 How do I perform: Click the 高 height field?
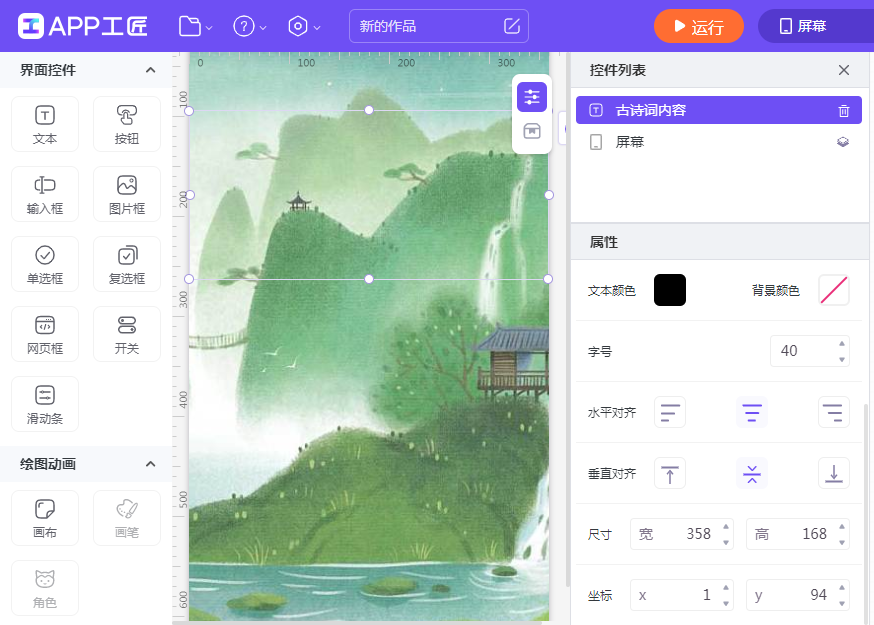point(798,534)
